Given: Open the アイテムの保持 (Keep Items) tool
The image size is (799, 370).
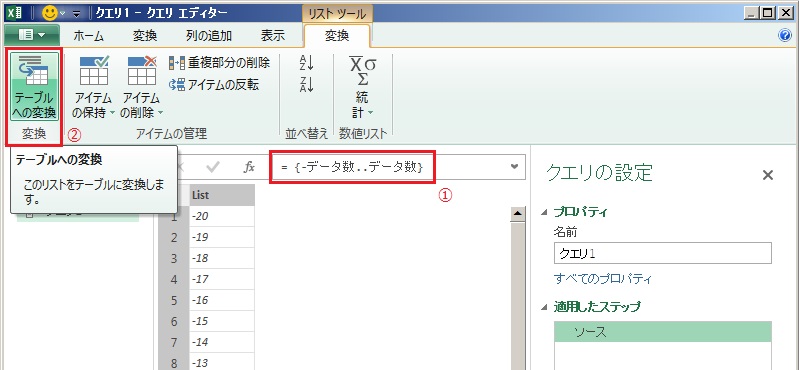Looking at the screenshot, I should click(94, 86).
